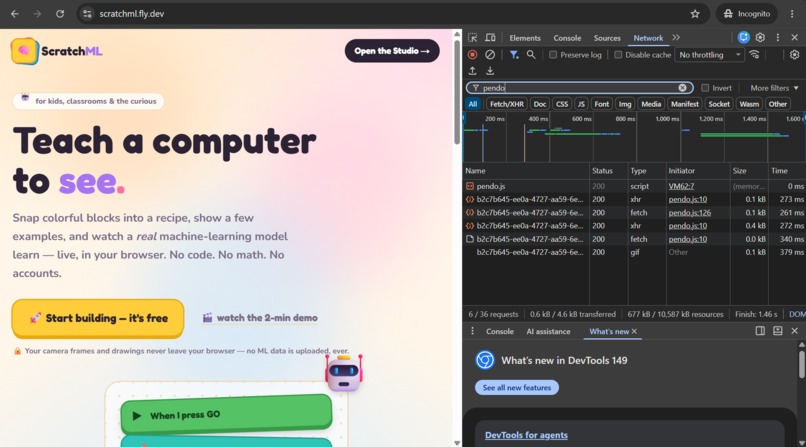This screenshot has height=447, width=806.
Task: Close the What's new tab
Action: [x=634, y=331]
